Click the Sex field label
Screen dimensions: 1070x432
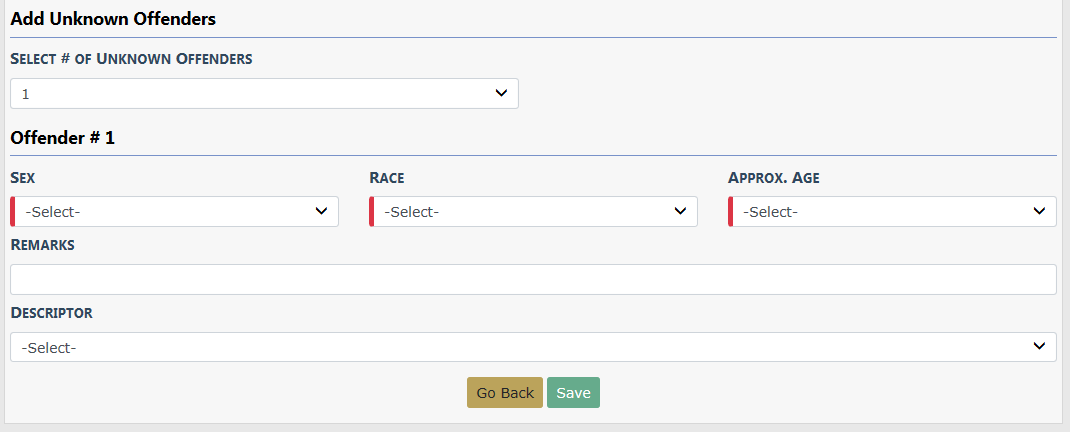pyautogui.click(x=23, y=178)
